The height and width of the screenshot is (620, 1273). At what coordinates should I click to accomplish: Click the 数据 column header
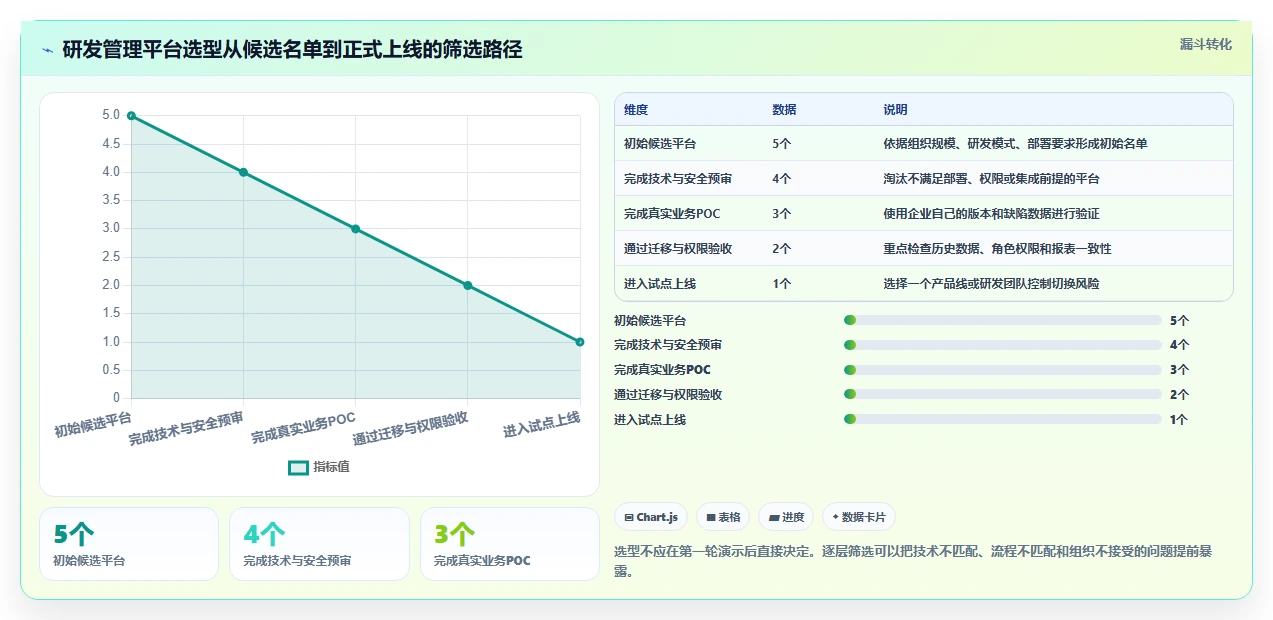tap(784, 110)
